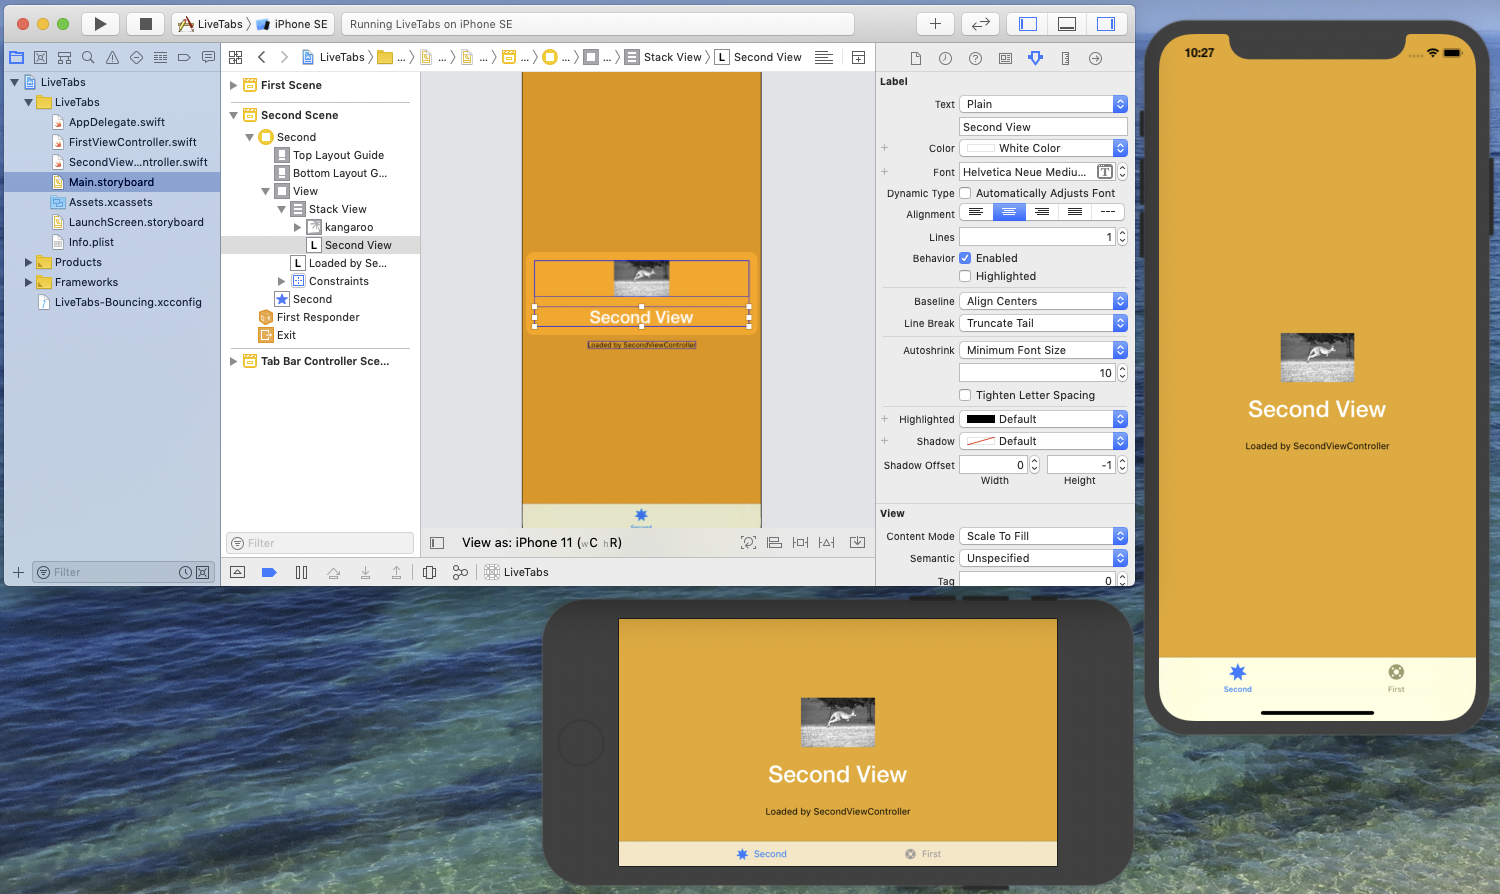This screenshot has height=894, width=1500.
Task: Hide document outline via canvas toggle
Action: click(x=437, y=543)
